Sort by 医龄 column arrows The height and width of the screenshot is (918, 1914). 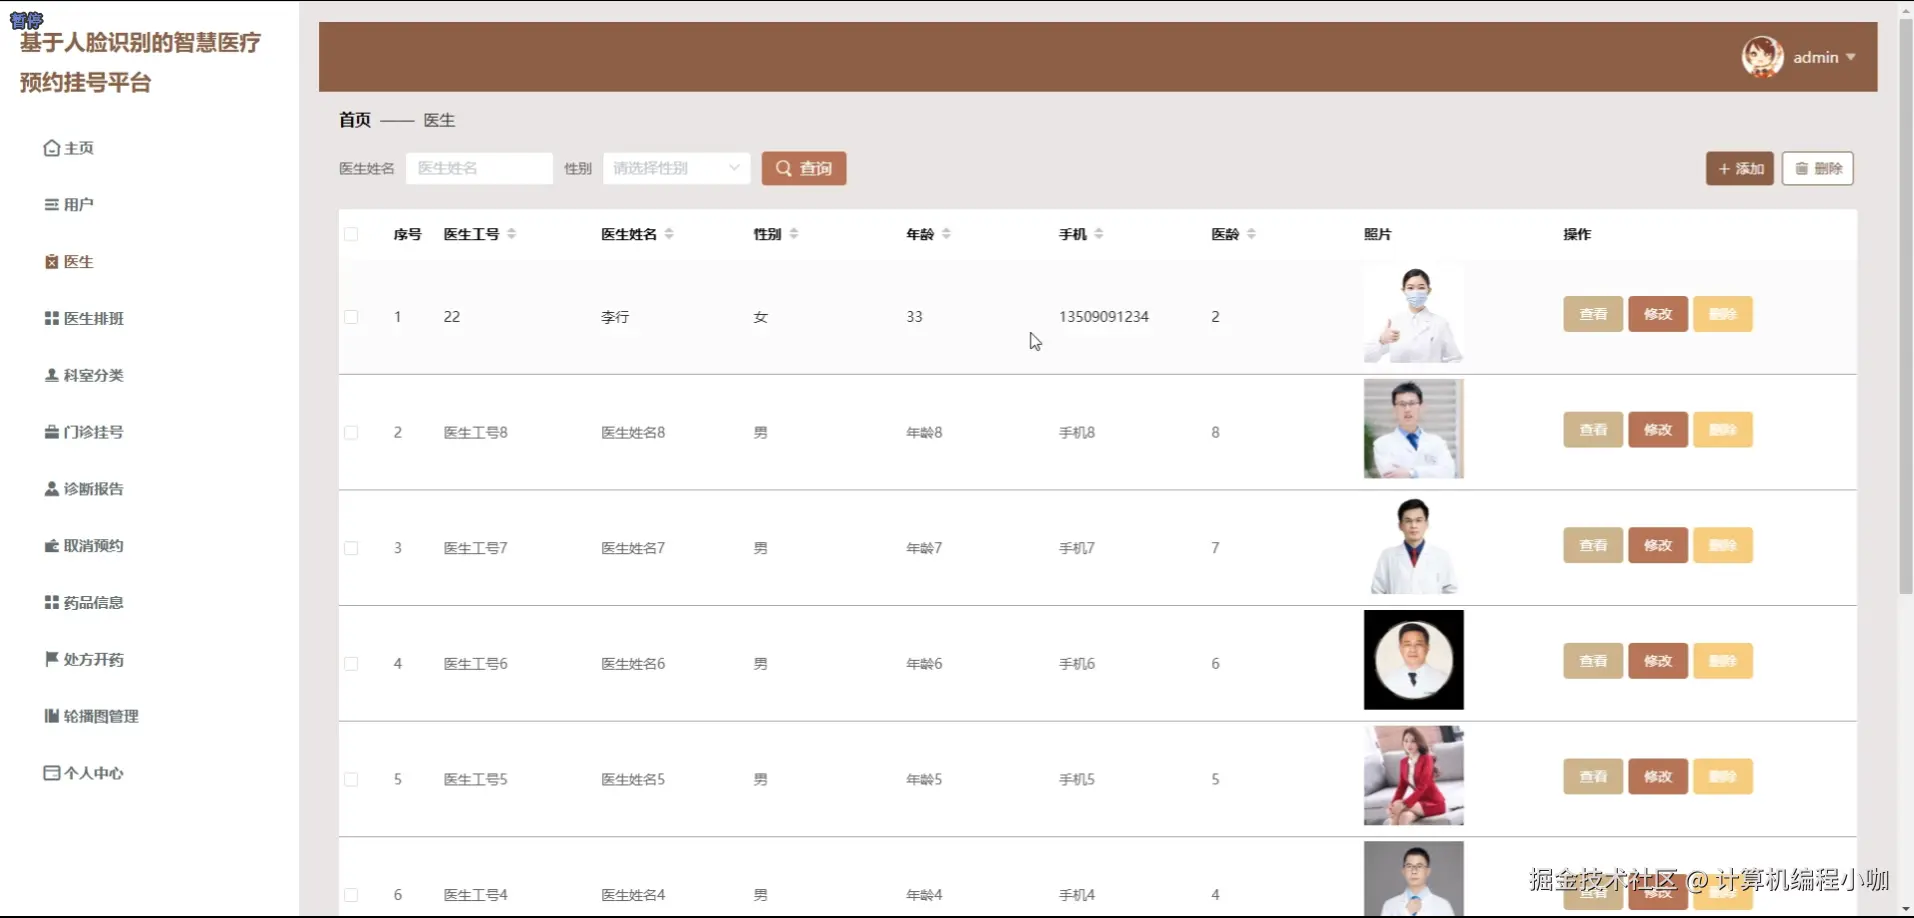pyautogui.click(x=1251, y=234)
